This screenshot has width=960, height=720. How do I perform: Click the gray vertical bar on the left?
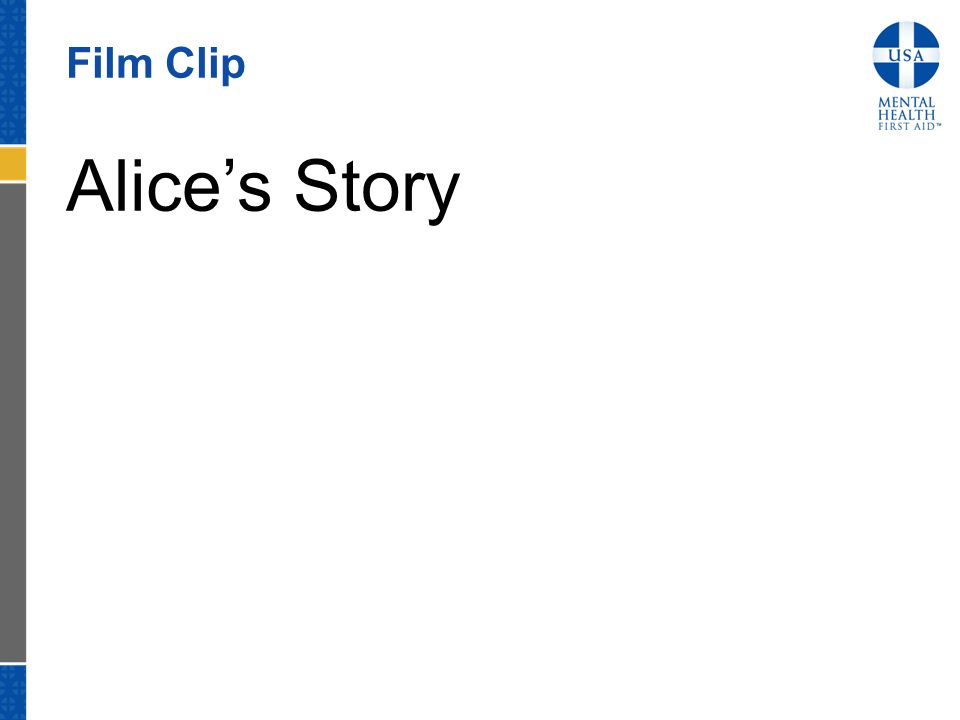tap(13, 422)
